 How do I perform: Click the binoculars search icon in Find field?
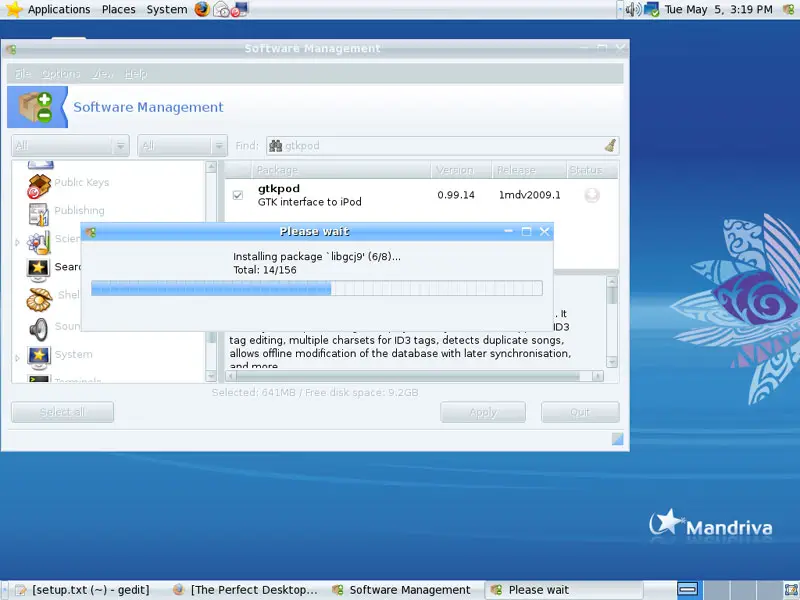tap(276, 146)
